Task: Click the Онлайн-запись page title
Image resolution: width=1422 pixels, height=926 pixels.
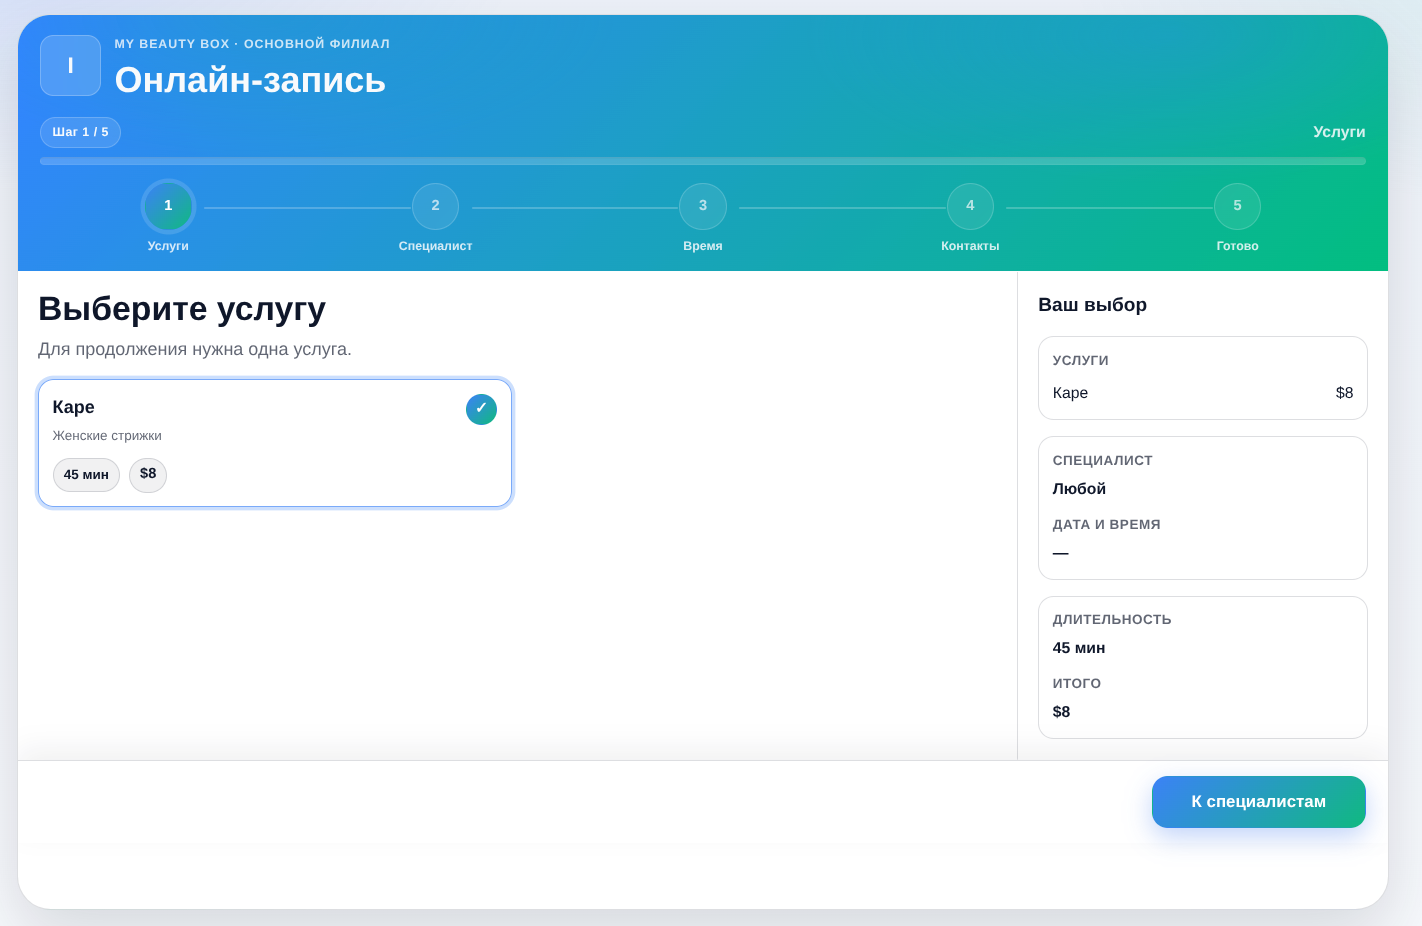Action: pyautogui.click(x=250, y=80)
